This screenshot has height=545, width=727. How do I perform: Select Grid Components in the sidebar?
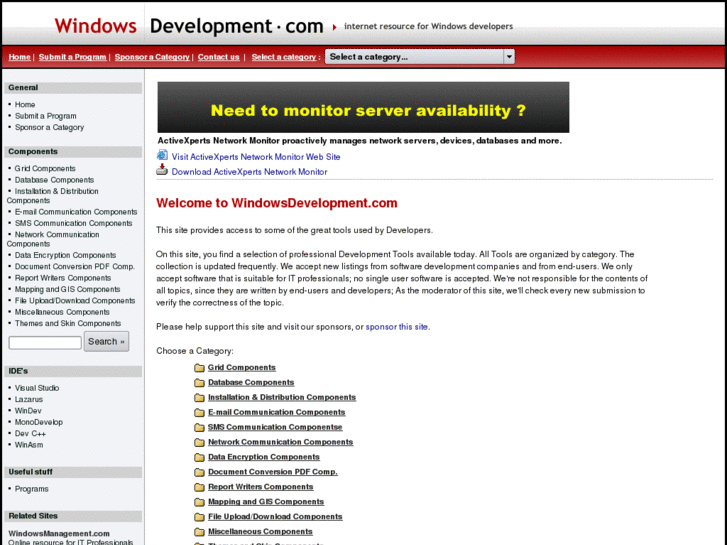(x=45, y=168)
